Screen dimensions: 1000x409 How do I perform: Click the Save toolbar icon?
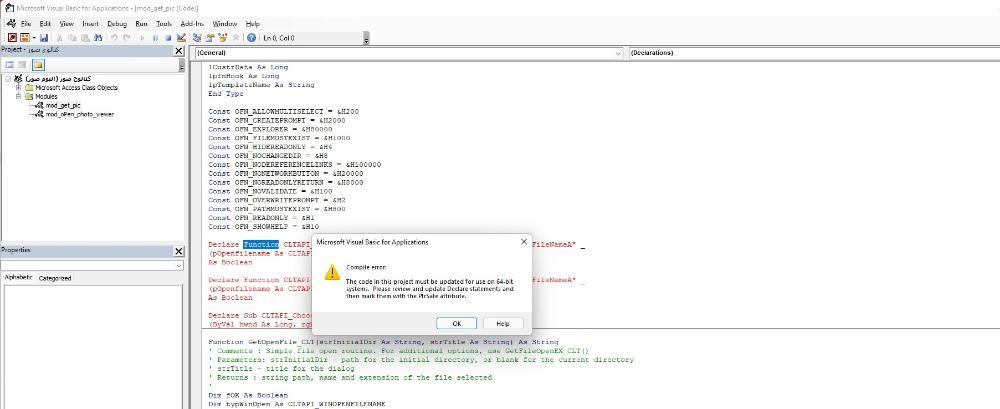point(44,38)
